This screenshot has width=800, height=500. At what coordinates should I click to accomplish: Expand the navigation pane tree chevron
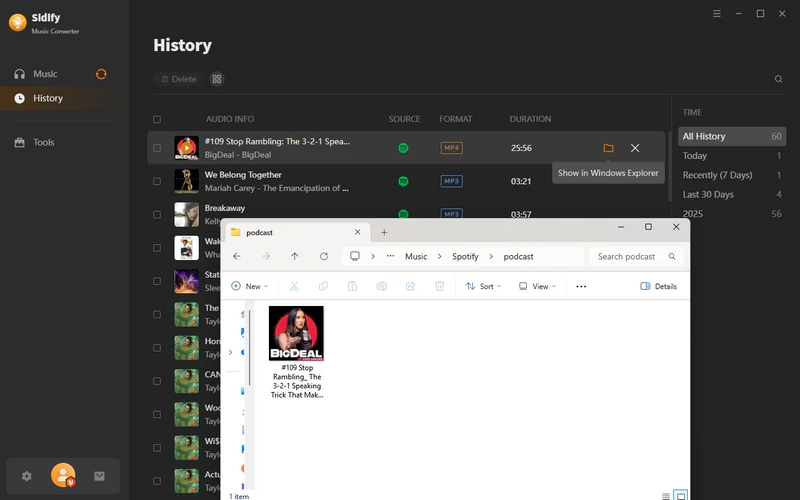click(231, 352)
